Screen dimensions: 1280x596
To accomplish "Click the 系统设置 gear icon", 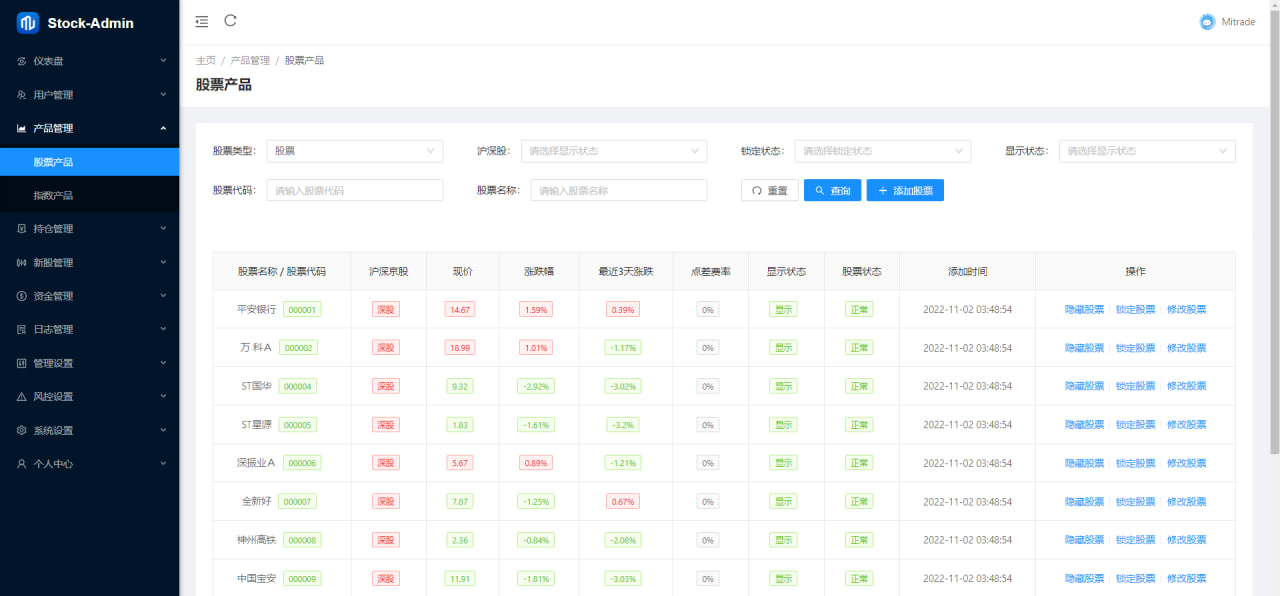I will pyautogui.click(x=22, y=431).
